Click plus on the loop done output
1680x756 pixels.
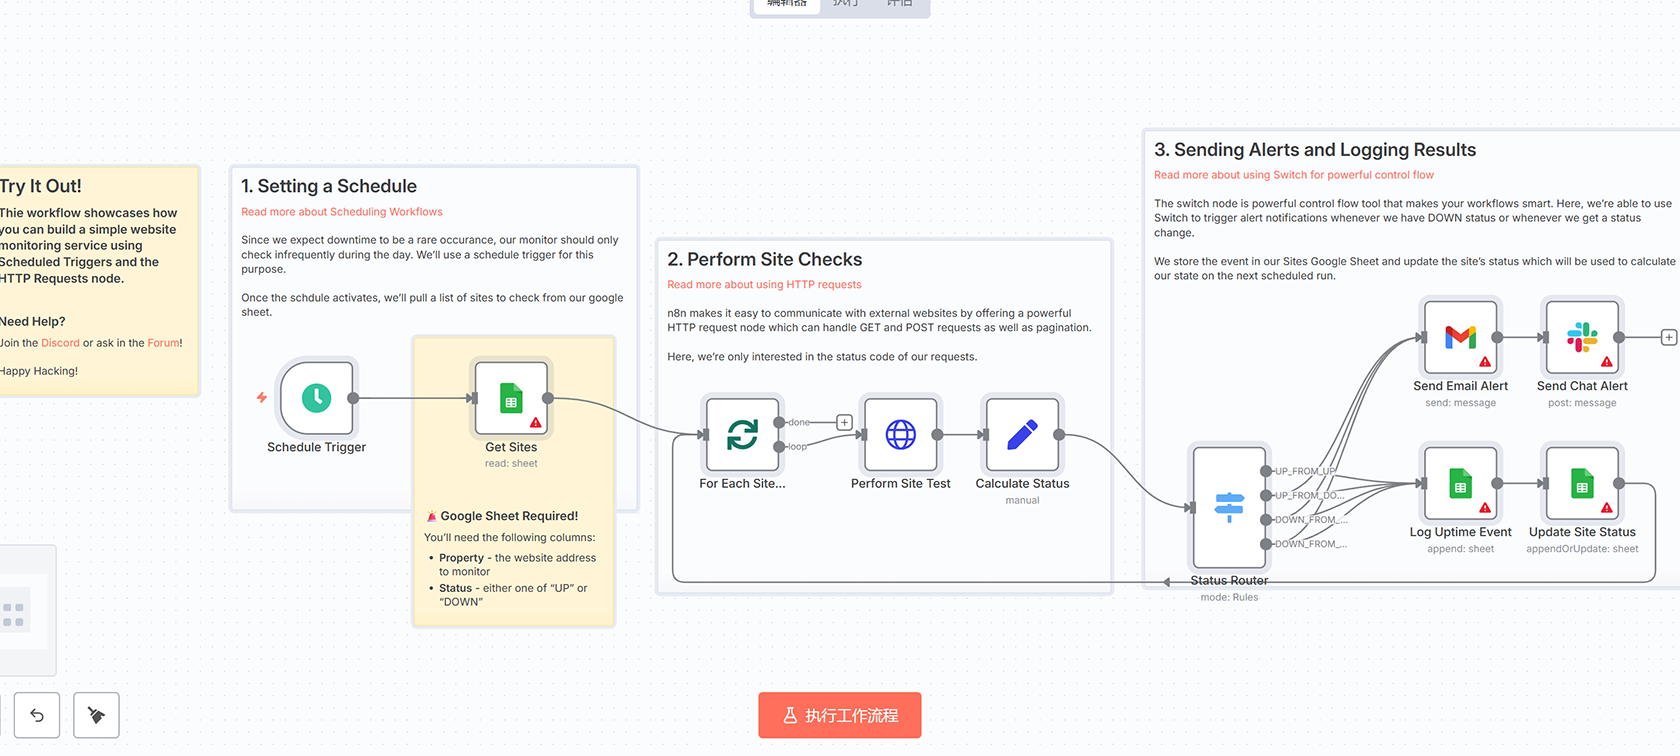[x=844, y=422]
